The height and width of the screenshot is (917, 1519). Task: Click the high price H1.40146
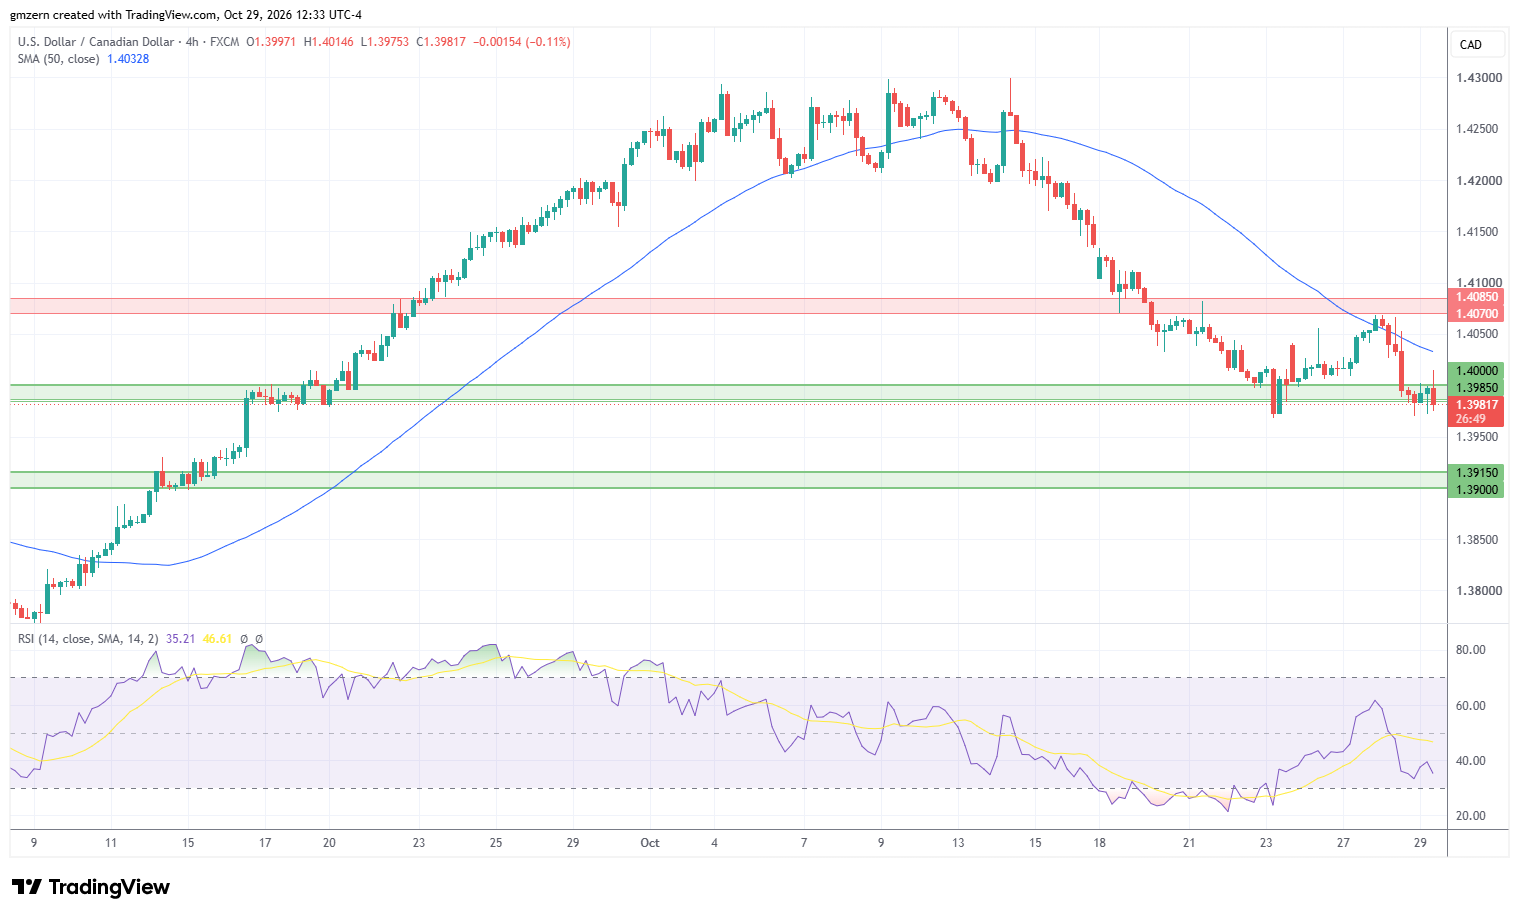(x=329, y=42)
